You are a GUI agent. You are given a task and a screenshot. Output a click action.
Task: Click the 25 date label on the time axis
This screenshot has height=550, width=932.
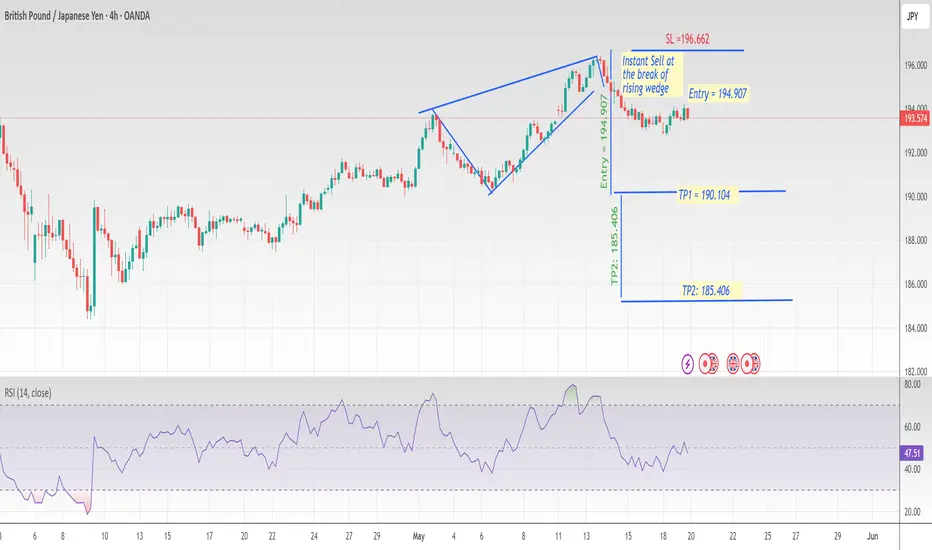tap(767, 536)
